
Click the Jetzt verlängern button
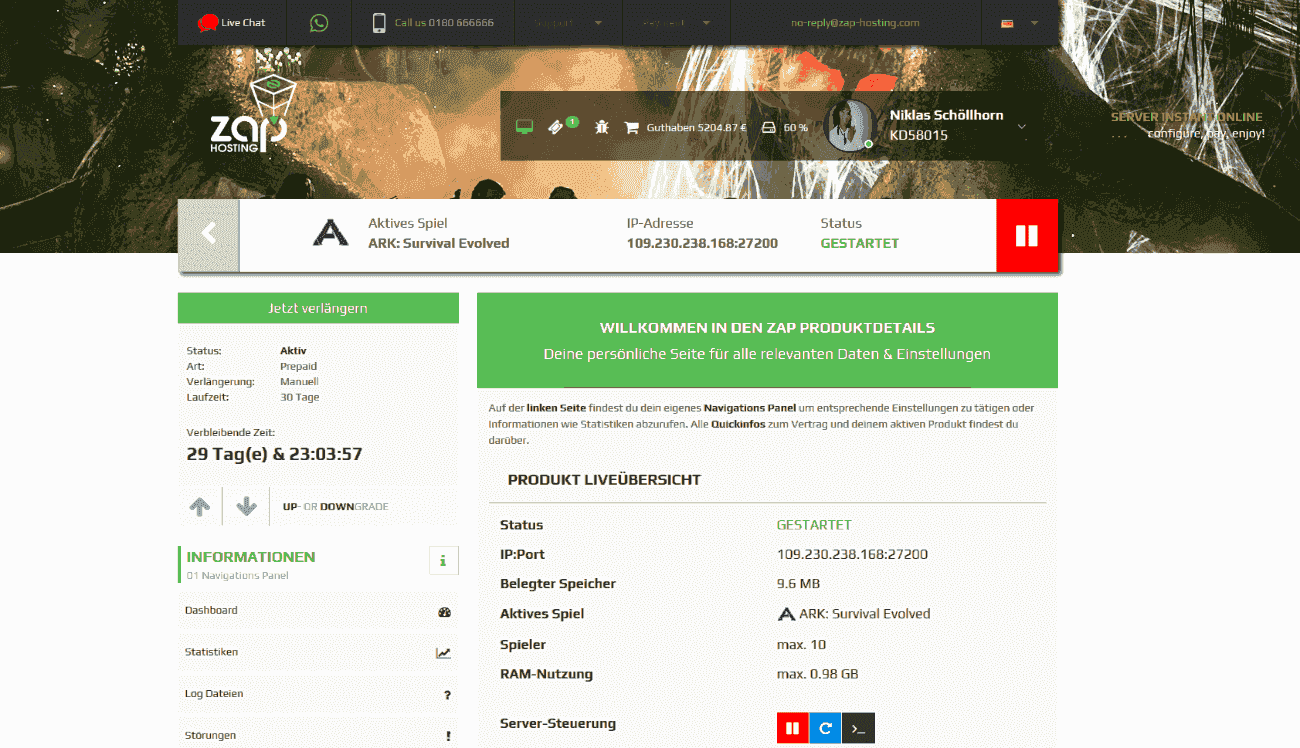point(318,308)
